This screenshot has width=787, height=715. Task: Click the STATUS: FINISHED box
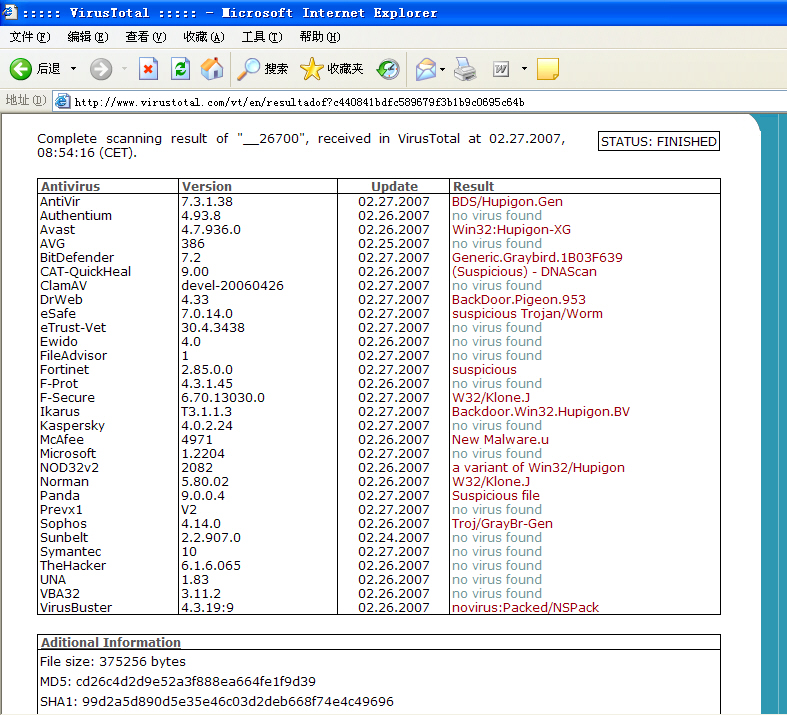[659, 141]
